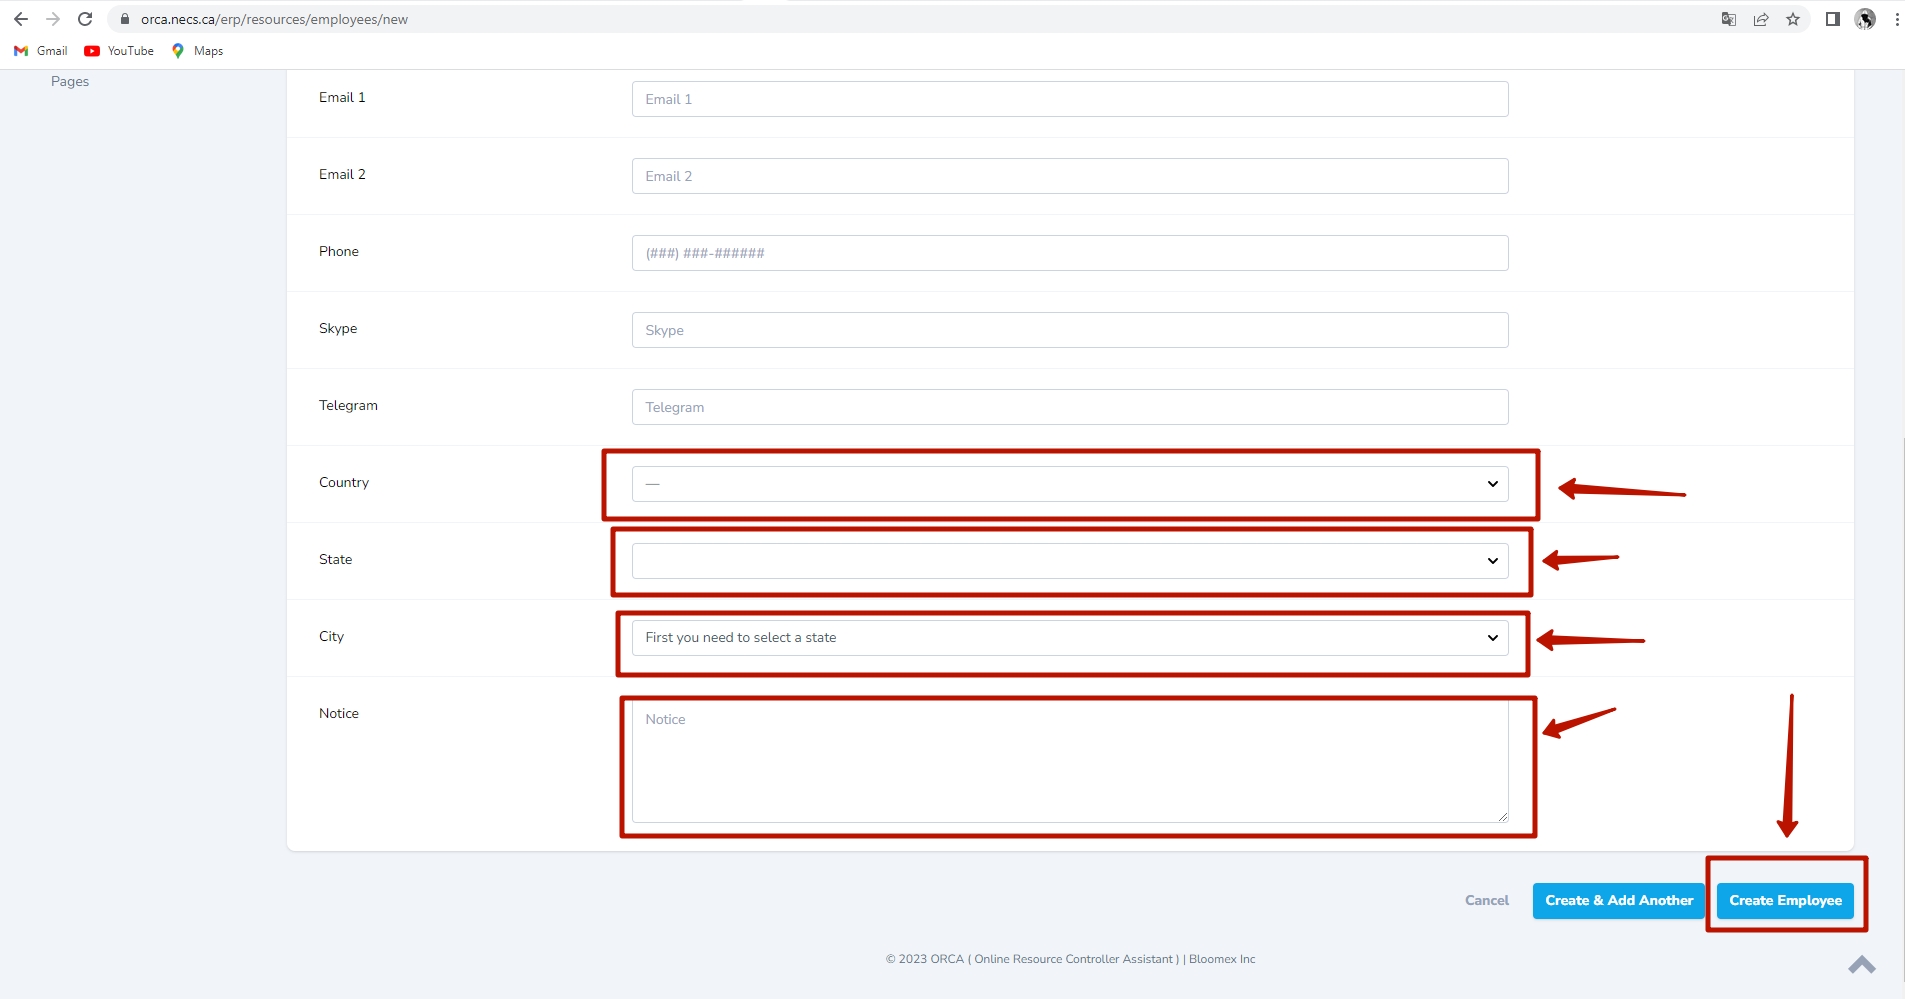View site security lock info

click(125, 19)
